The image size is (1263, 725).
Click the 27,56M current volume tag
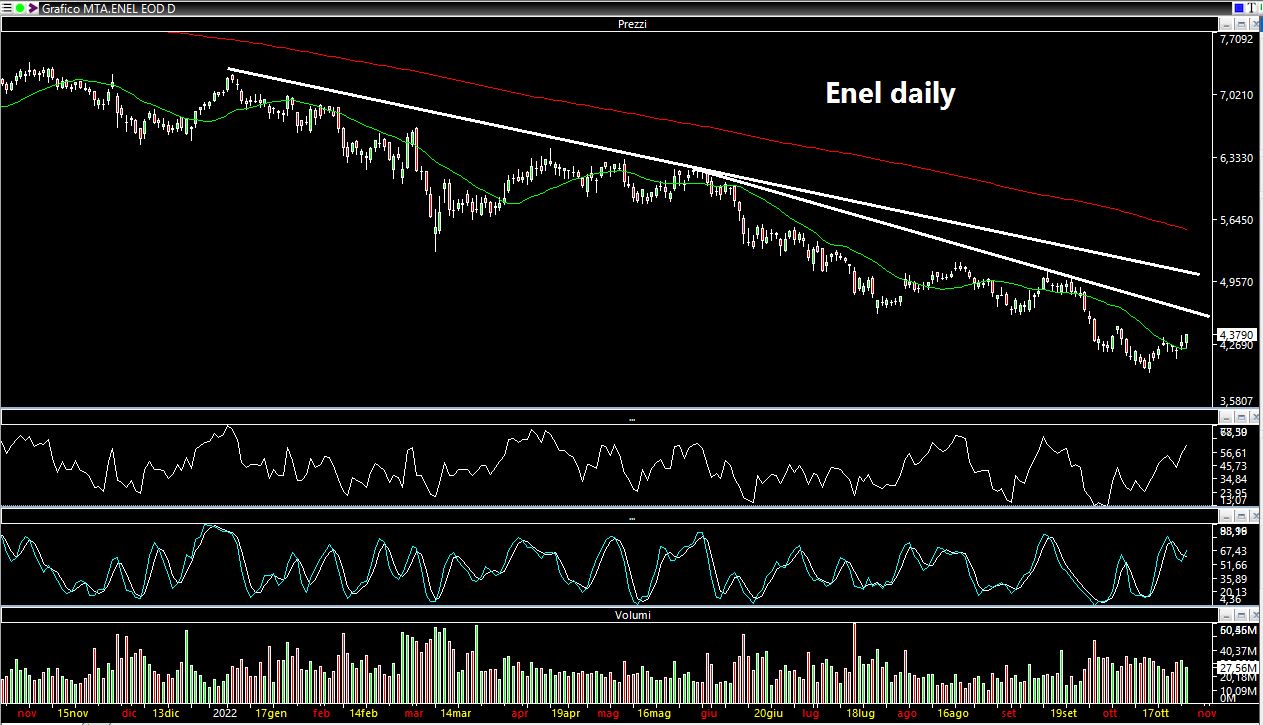click(1238, 667)
